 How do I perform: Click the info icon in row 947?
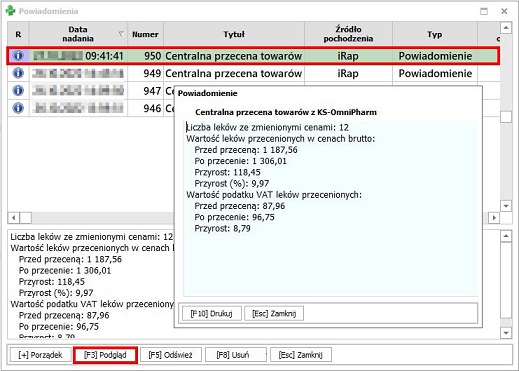(x=18, y=90)
